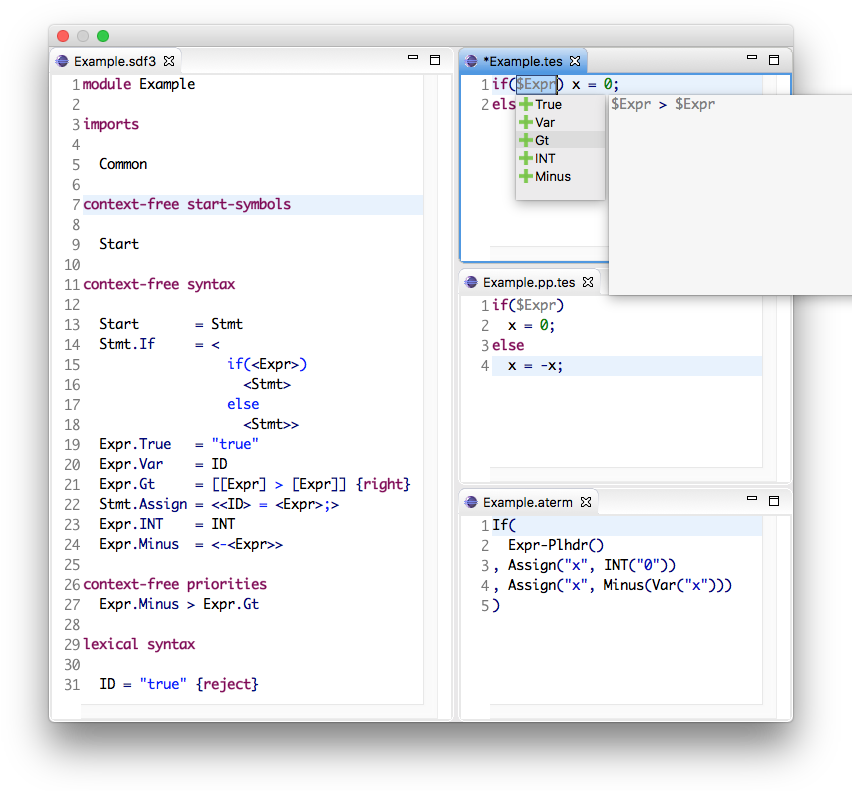This screenshot has height=791, width=852.
Task: Click 'x = -x;' in Example.pp.tes
Action: click(x=535, y=366)
